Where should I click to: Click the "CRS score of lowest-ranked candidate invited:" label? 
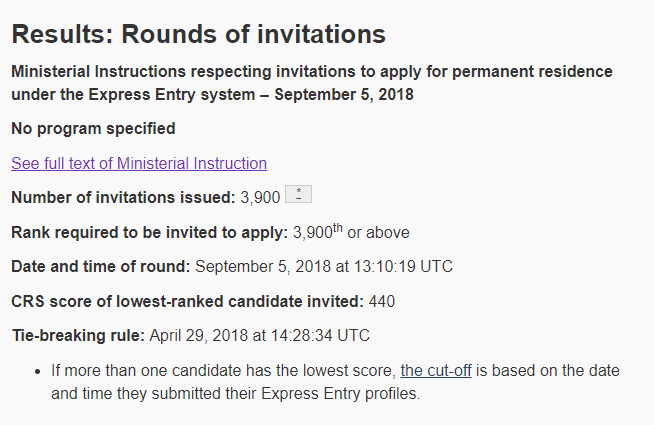click(187, 300)
